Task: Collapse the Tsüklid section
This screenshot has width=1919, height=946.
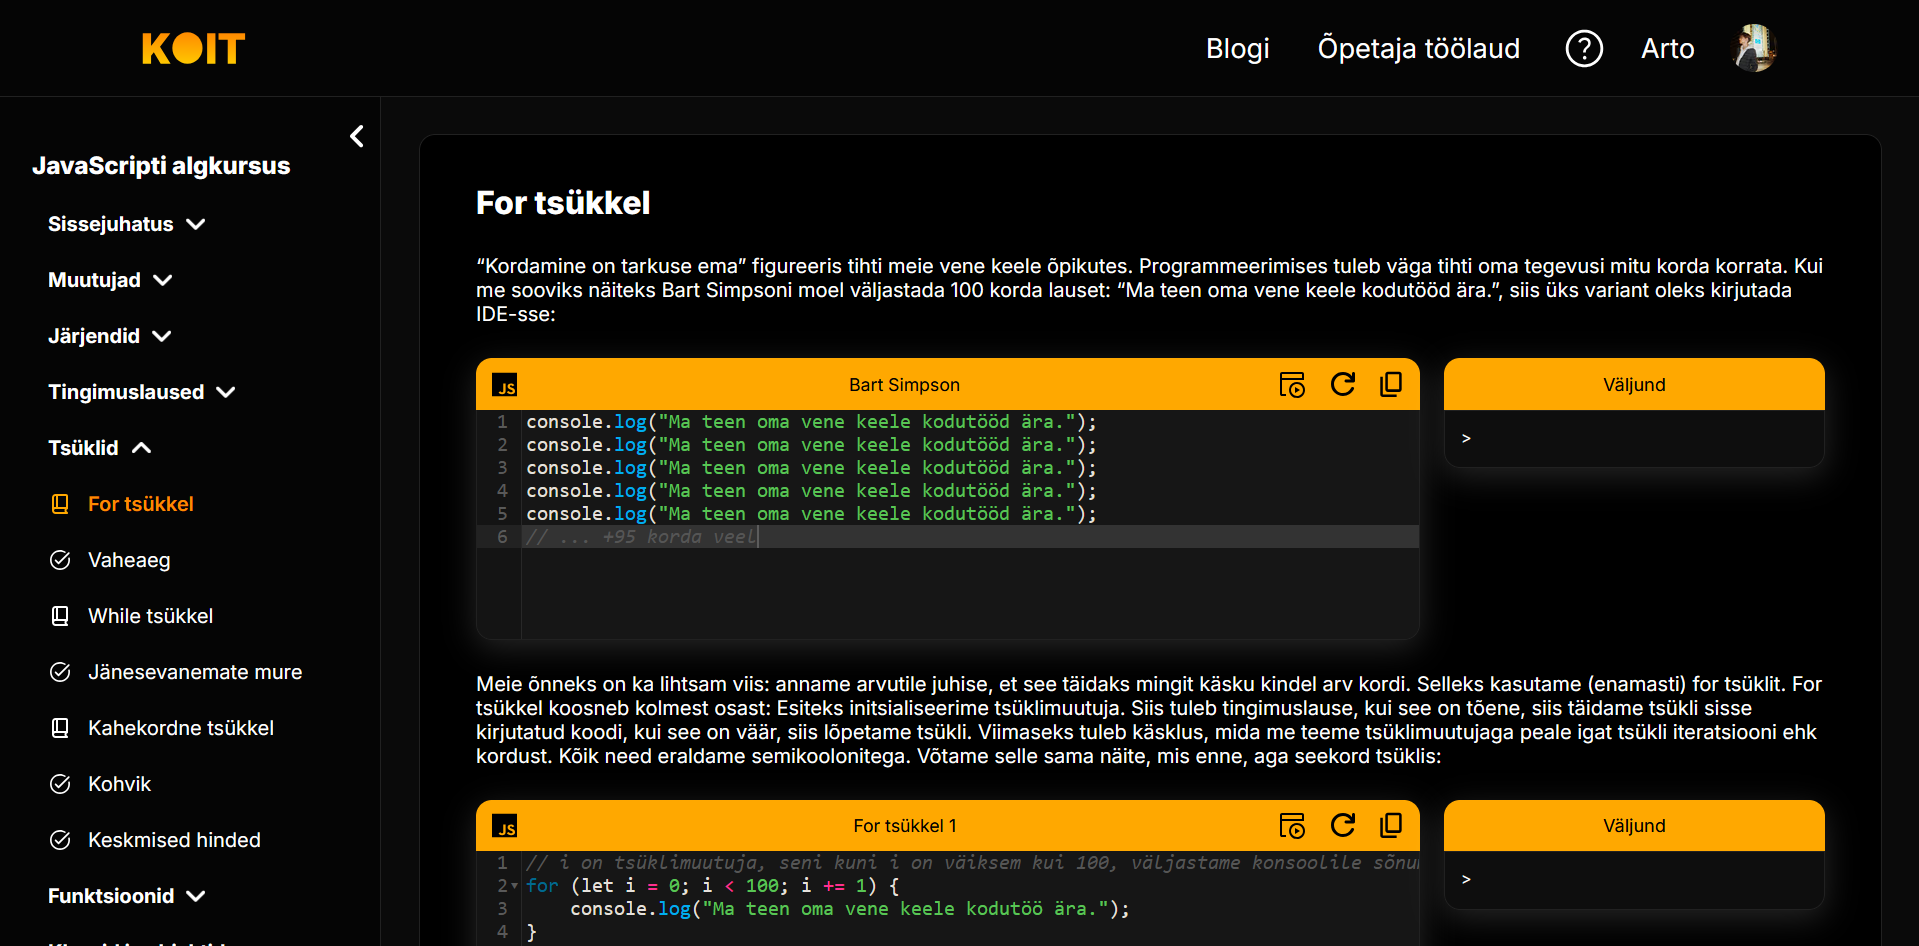Action: 99,448
